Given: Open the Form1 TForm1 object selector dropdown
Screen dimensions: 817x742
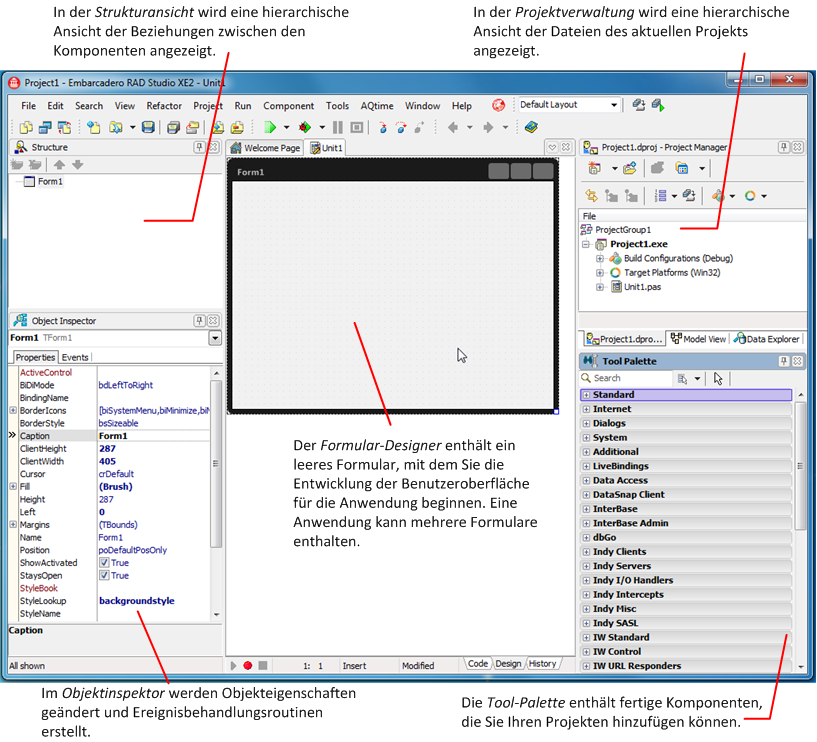Looking at the screenshot, I should click(x=215, y=338).
